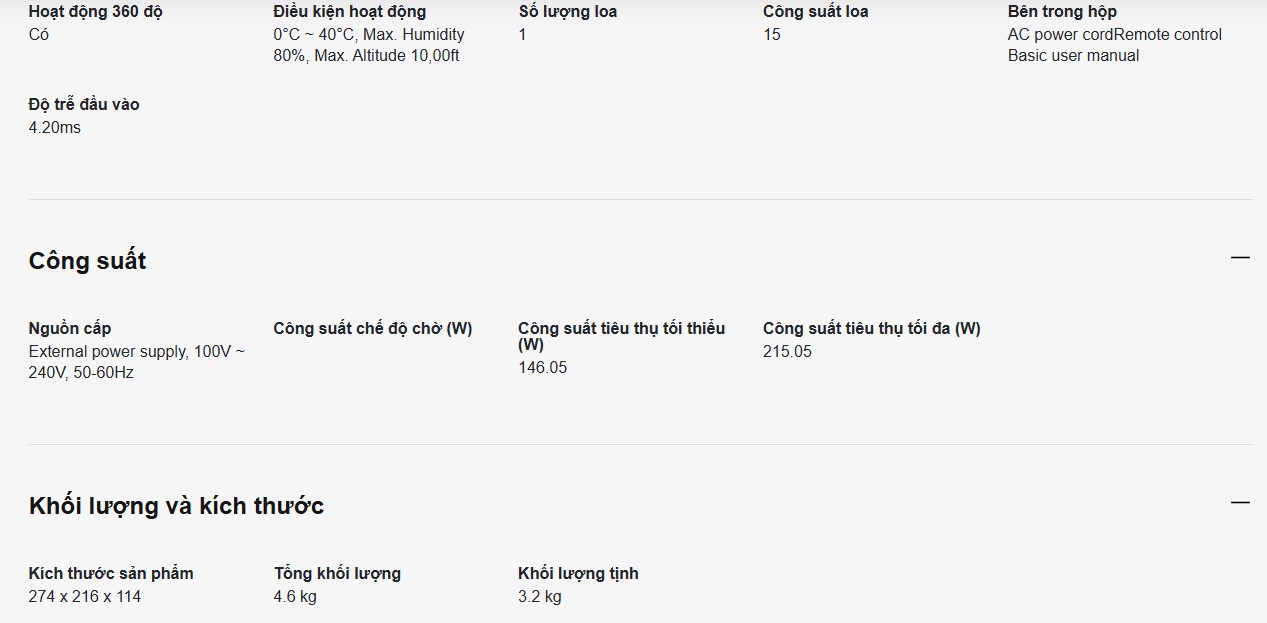Click the Công suất tiêu thụ tối thiểu label
Image resolution: width=1267 pixels, height=623 pixels.
click(x=621, y=328)
